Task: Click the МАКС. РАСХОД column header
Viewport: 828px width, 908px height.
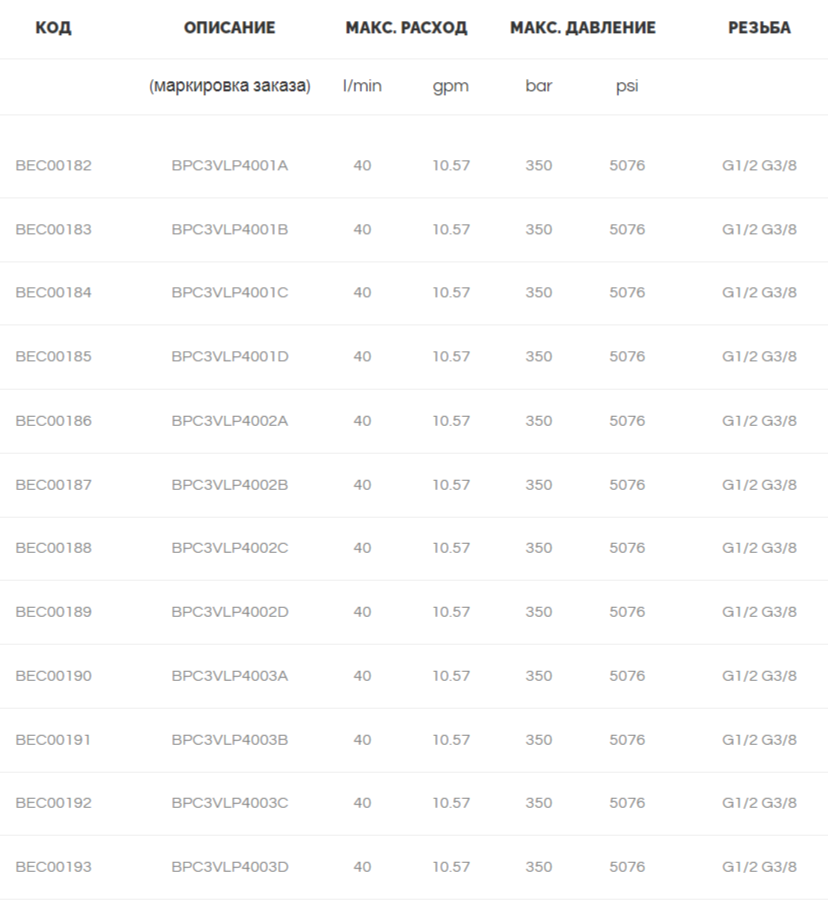Action: click(406, 28)
